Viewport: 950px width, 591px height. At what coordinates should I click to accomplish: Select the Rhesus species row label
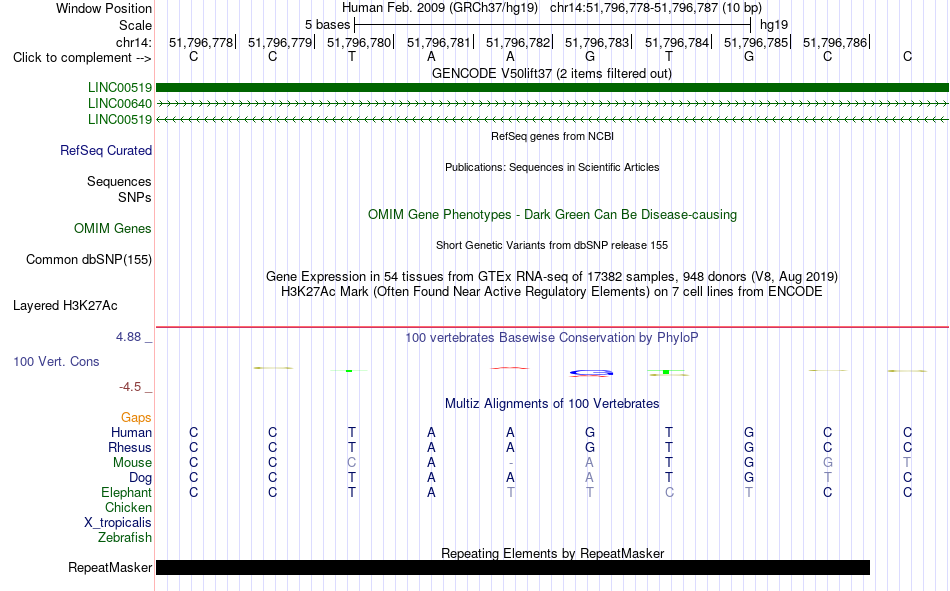[x=130, y=447]
